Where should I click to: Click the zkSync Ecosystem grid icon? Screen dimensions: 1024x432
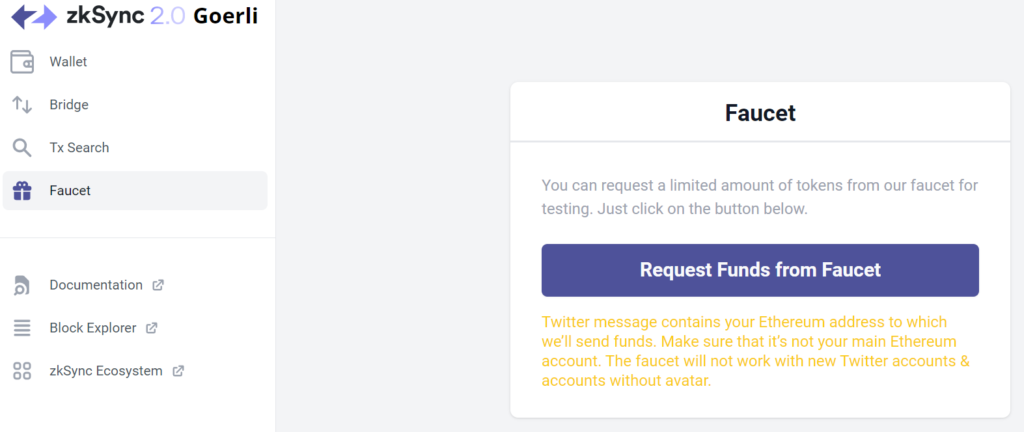[22, 371]
